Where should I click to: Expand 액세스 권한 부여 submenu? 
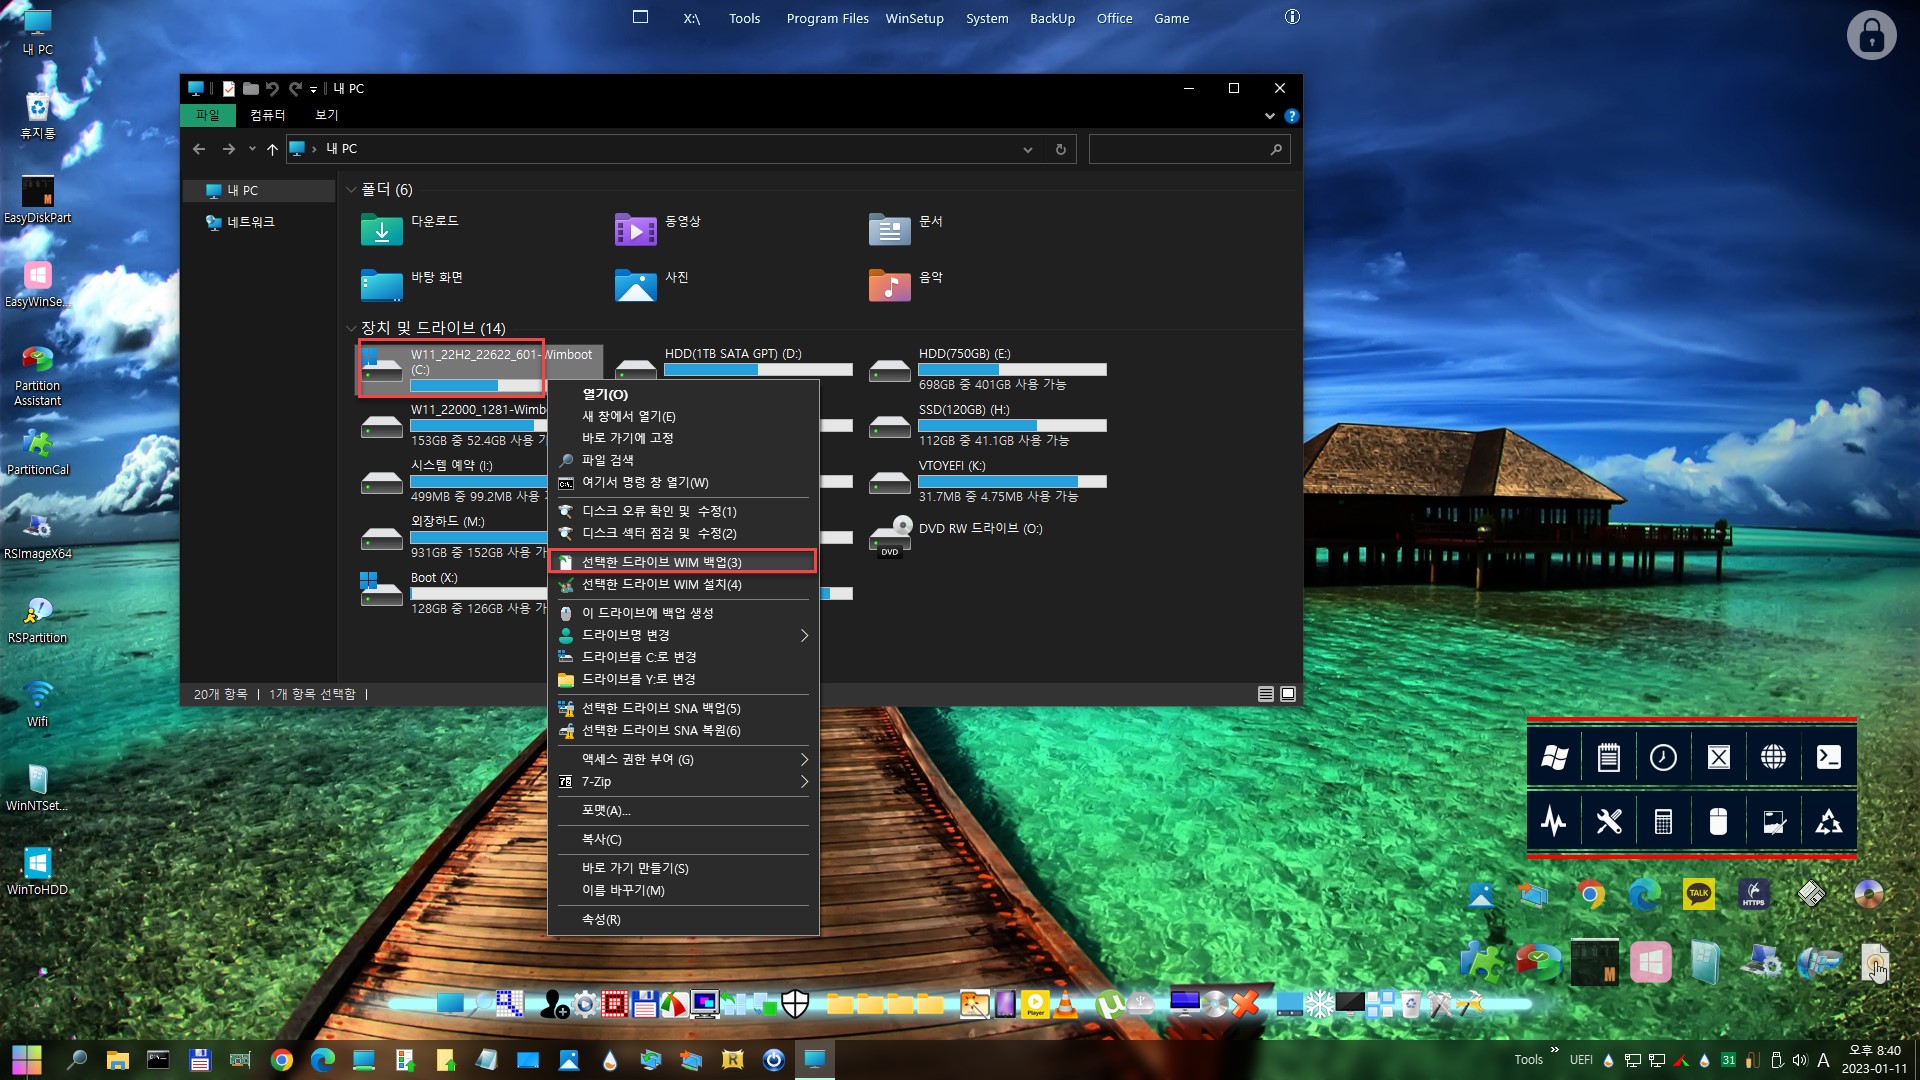804,759
